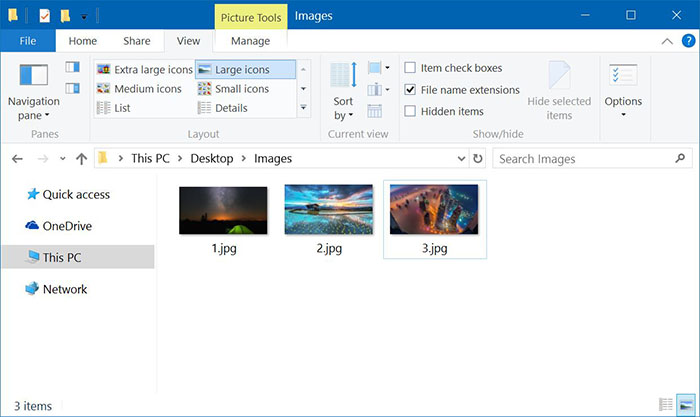Open the File menu
This screenshot has width=700, height=417.
pos(28,41)
